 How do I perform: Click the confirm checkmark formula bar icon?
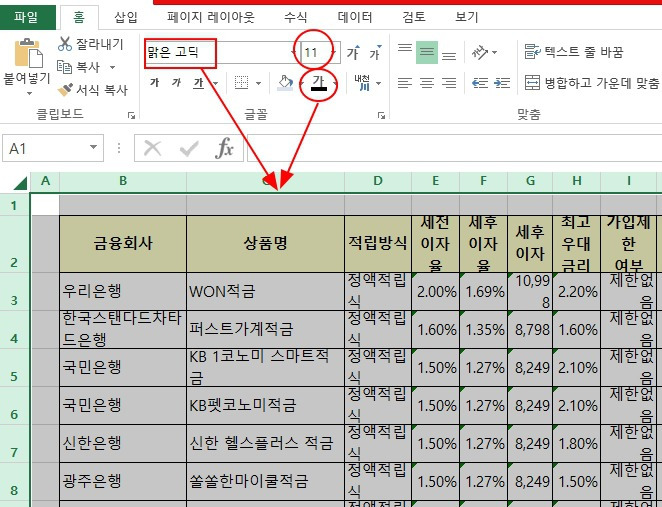(x=189, y=148)
